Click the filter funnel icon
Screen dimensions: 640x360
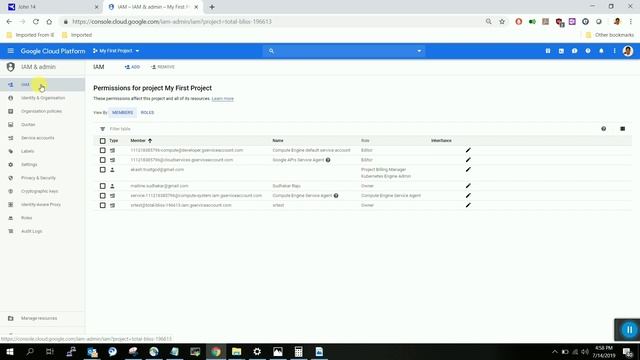pyautogui.click(x=102, y=129)
